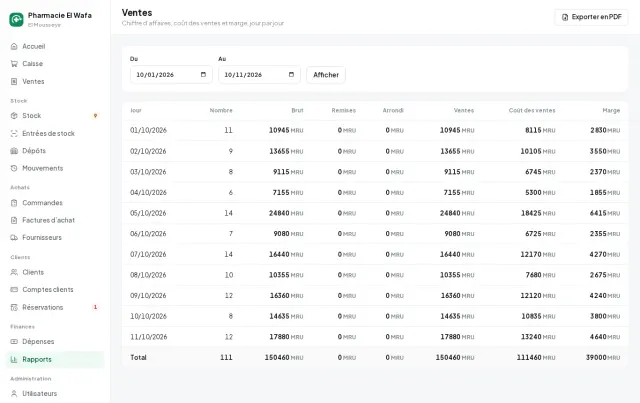640x403 pixels.
Task: Open the Stock menu item
Action: pos(55,116)
